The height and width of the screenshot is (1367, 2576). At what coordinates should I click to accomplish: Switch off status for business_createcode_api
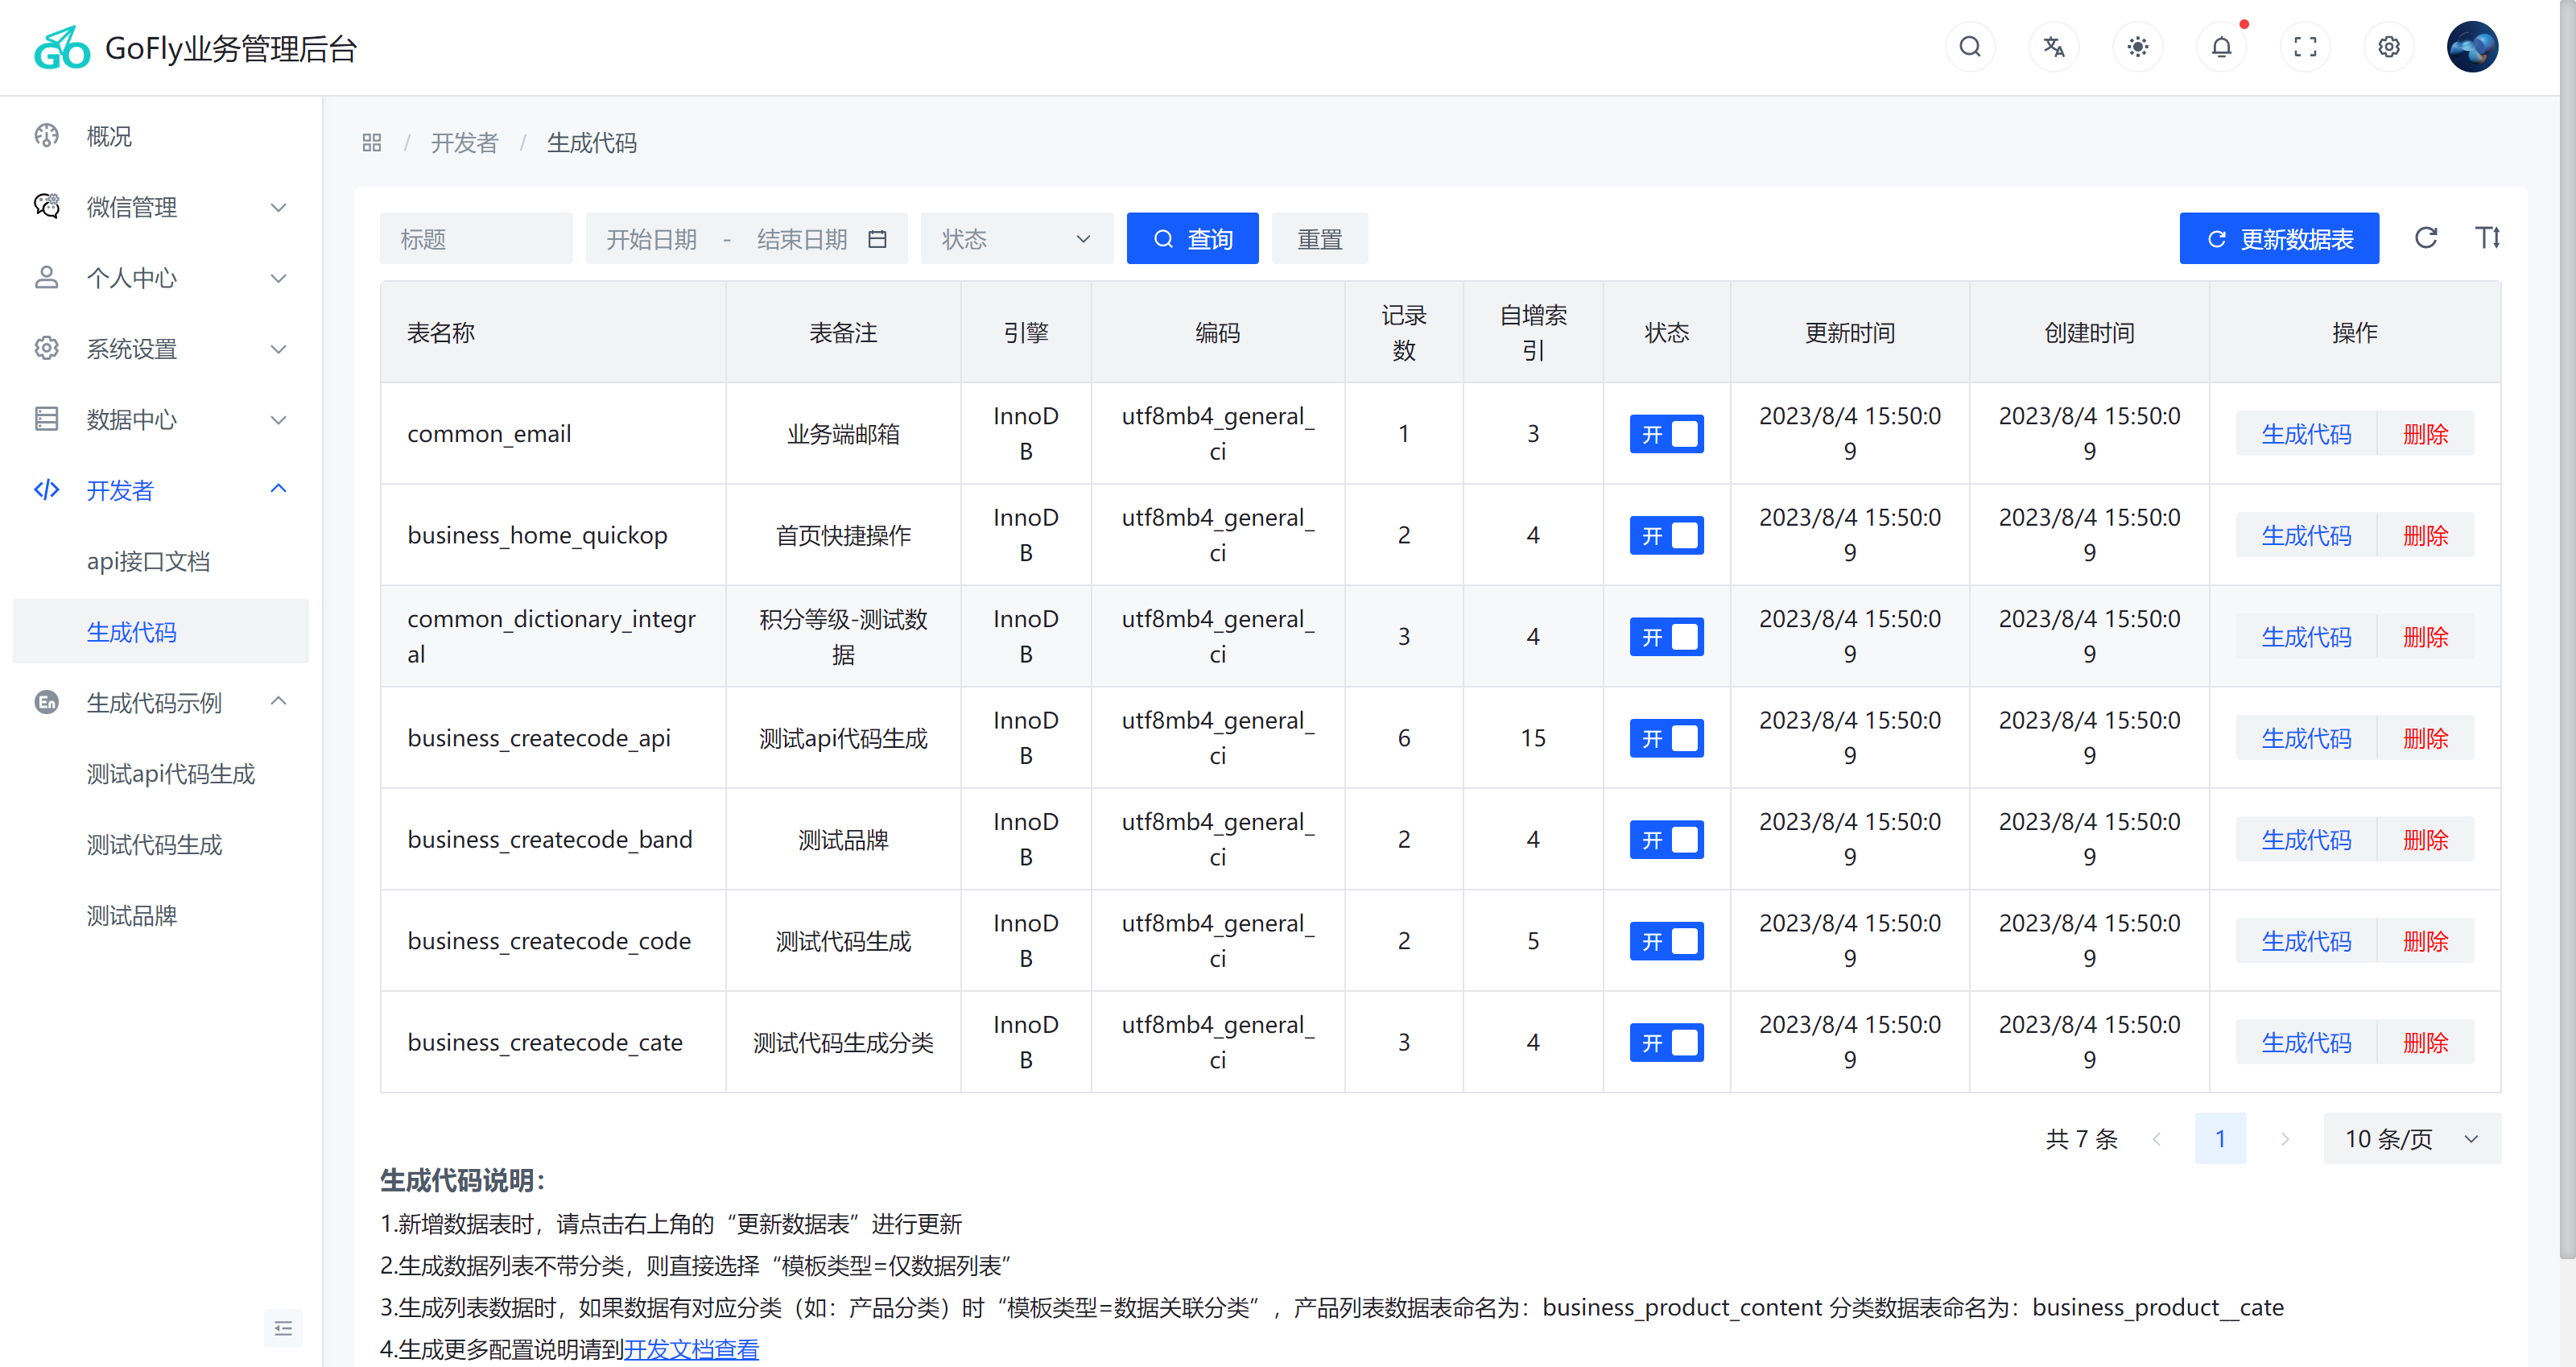point(1666,738)
